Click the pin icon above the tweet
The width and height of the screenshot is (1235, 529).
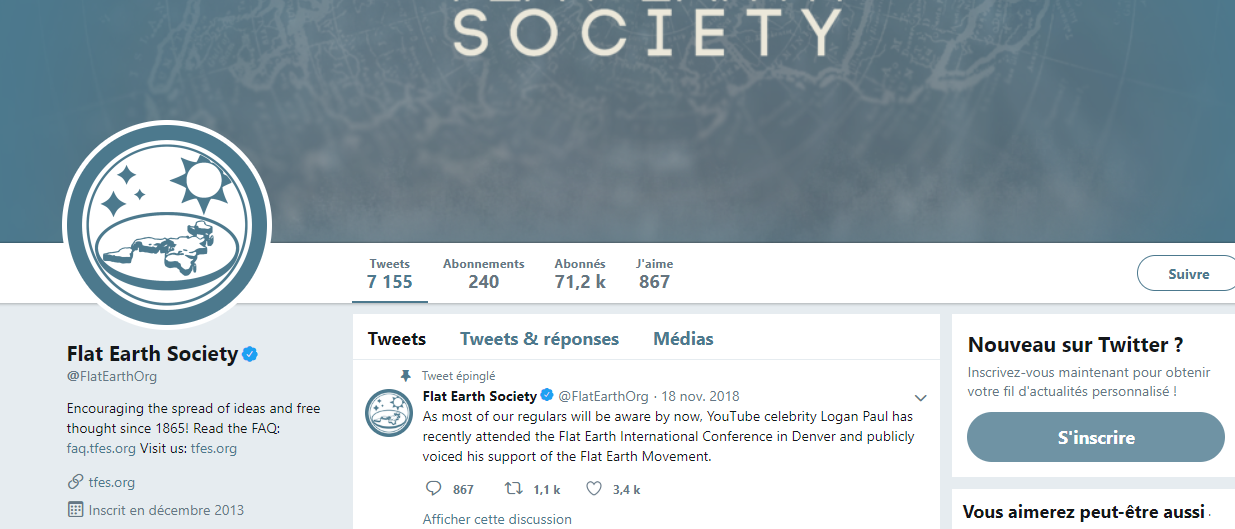(405, 376)
